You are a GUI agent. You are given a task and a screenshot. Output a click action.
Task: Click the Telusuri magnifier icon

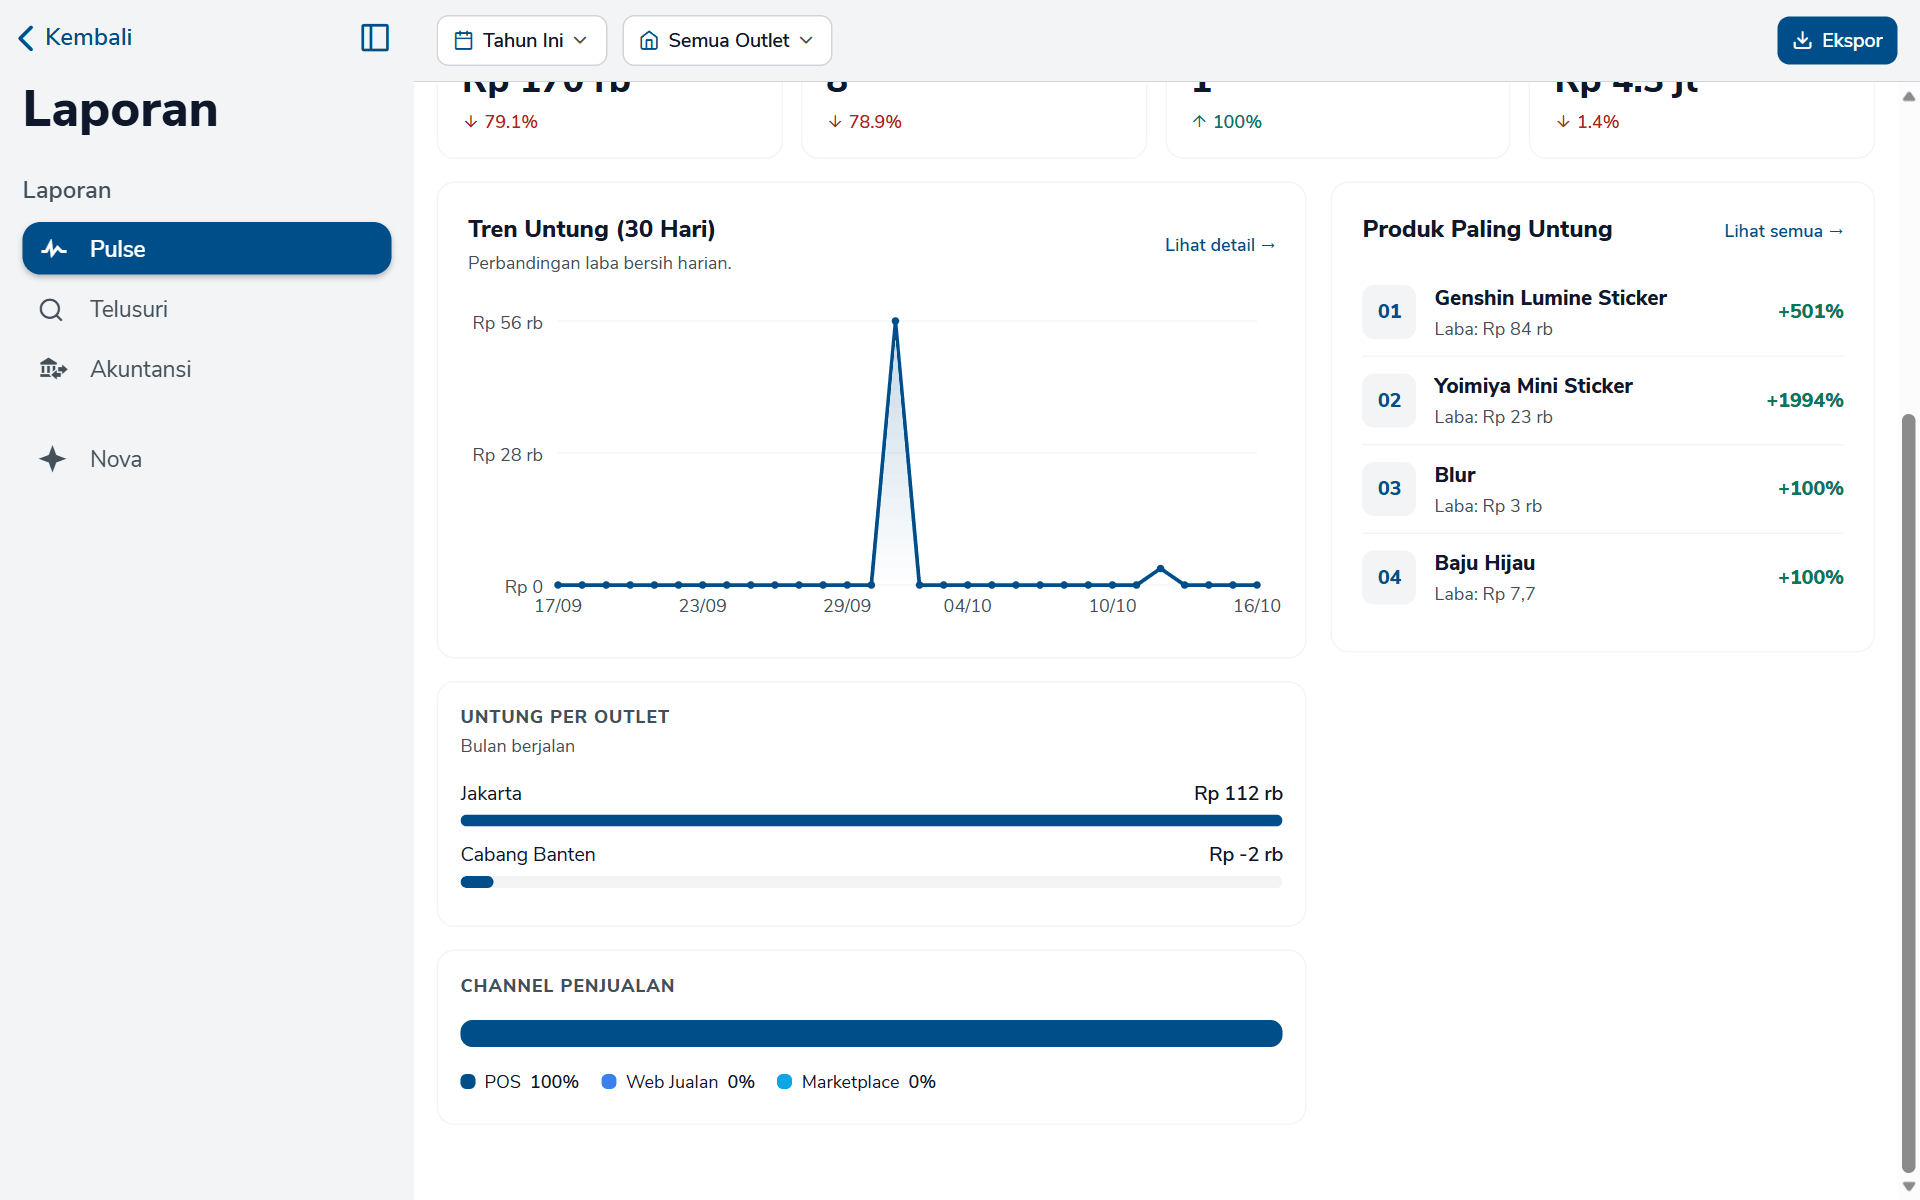point(51,310)
